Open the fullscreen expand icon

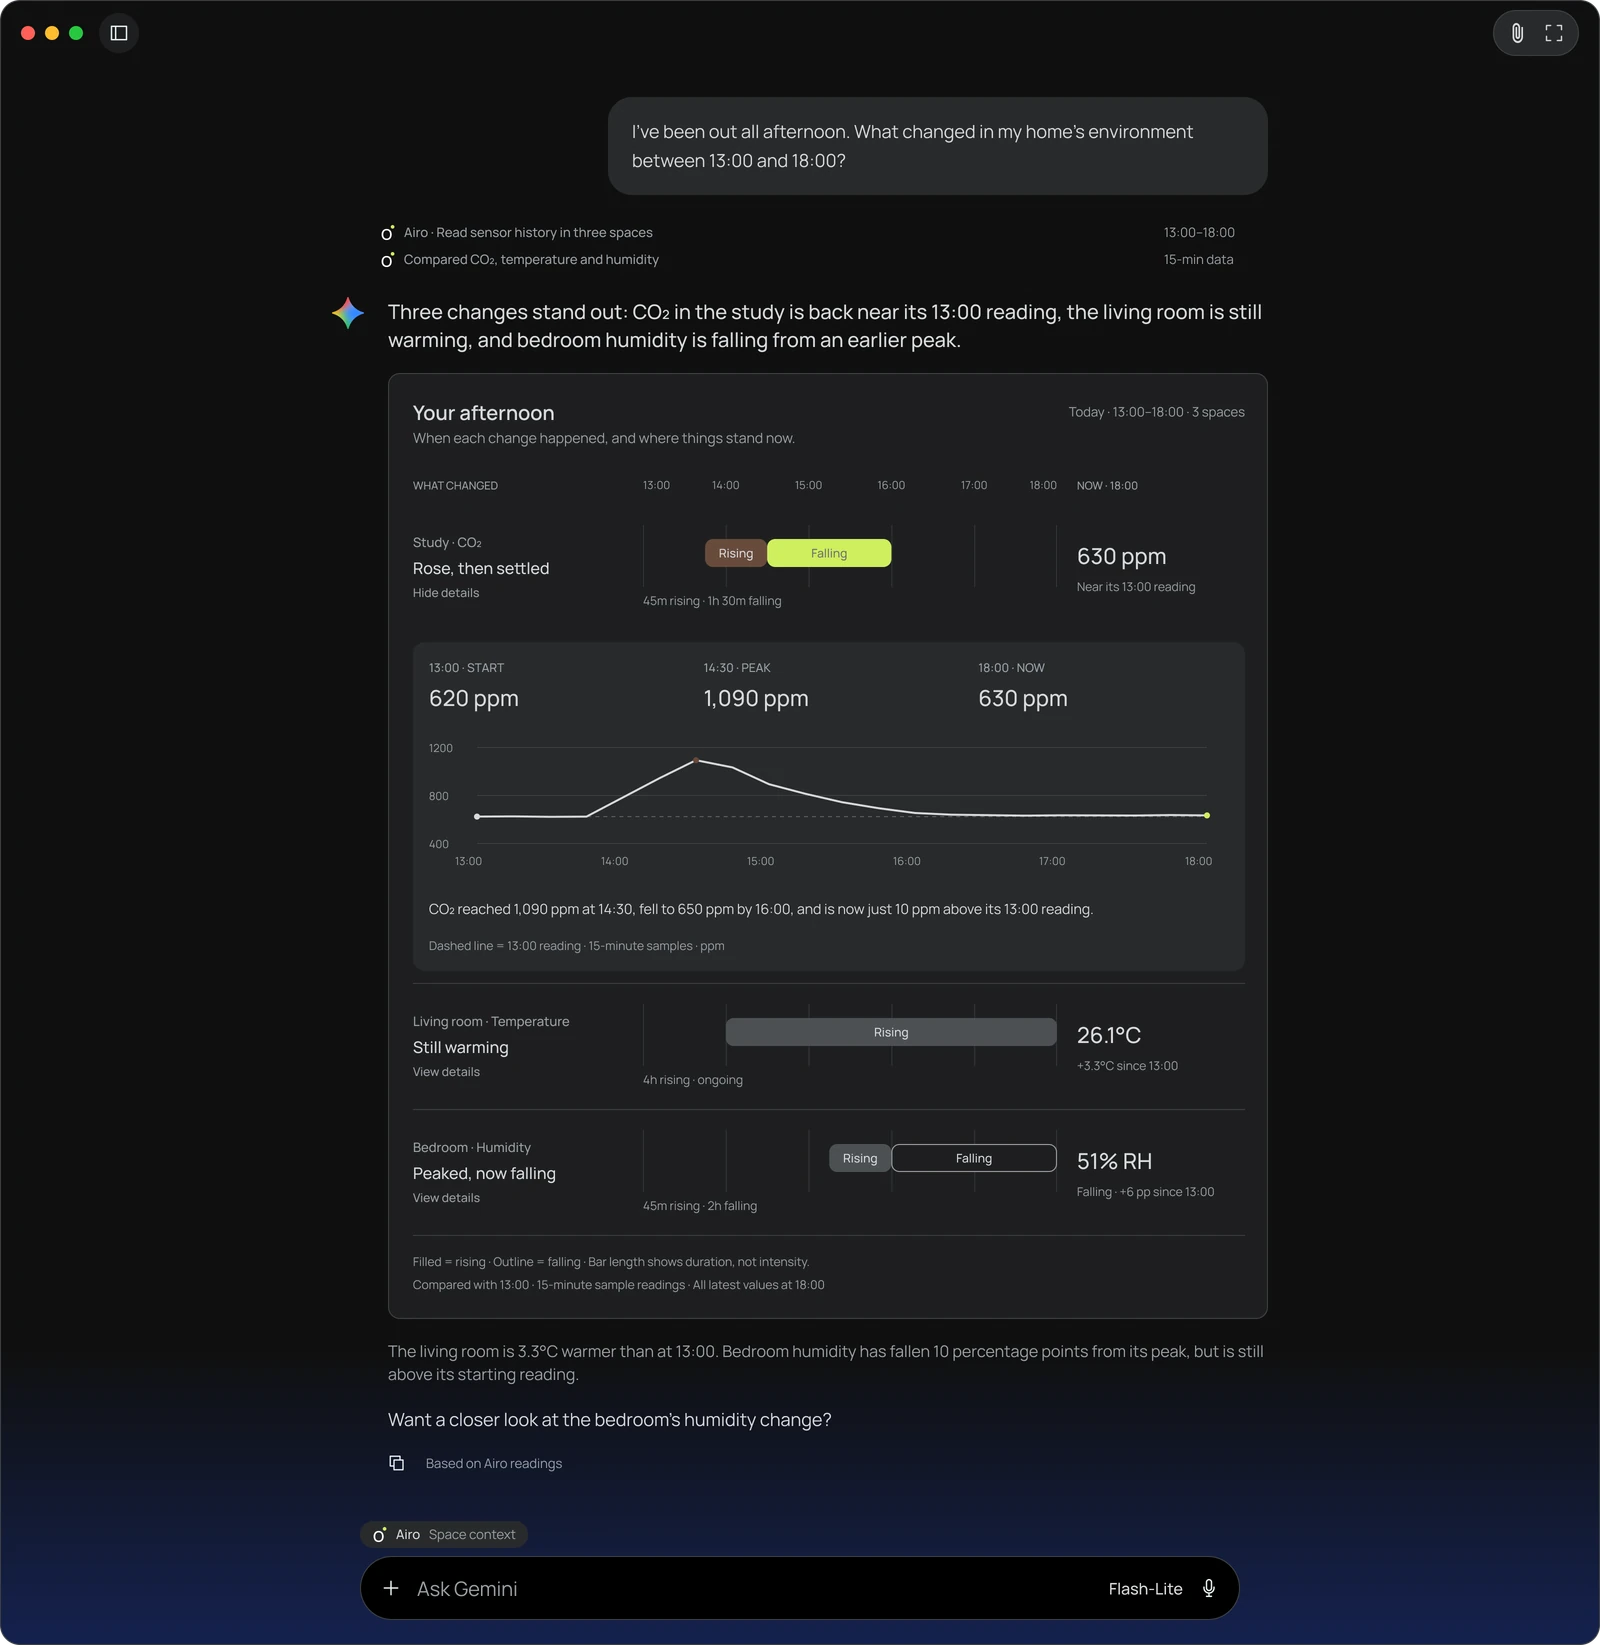pyautogui.click(x=1554, y=33)
